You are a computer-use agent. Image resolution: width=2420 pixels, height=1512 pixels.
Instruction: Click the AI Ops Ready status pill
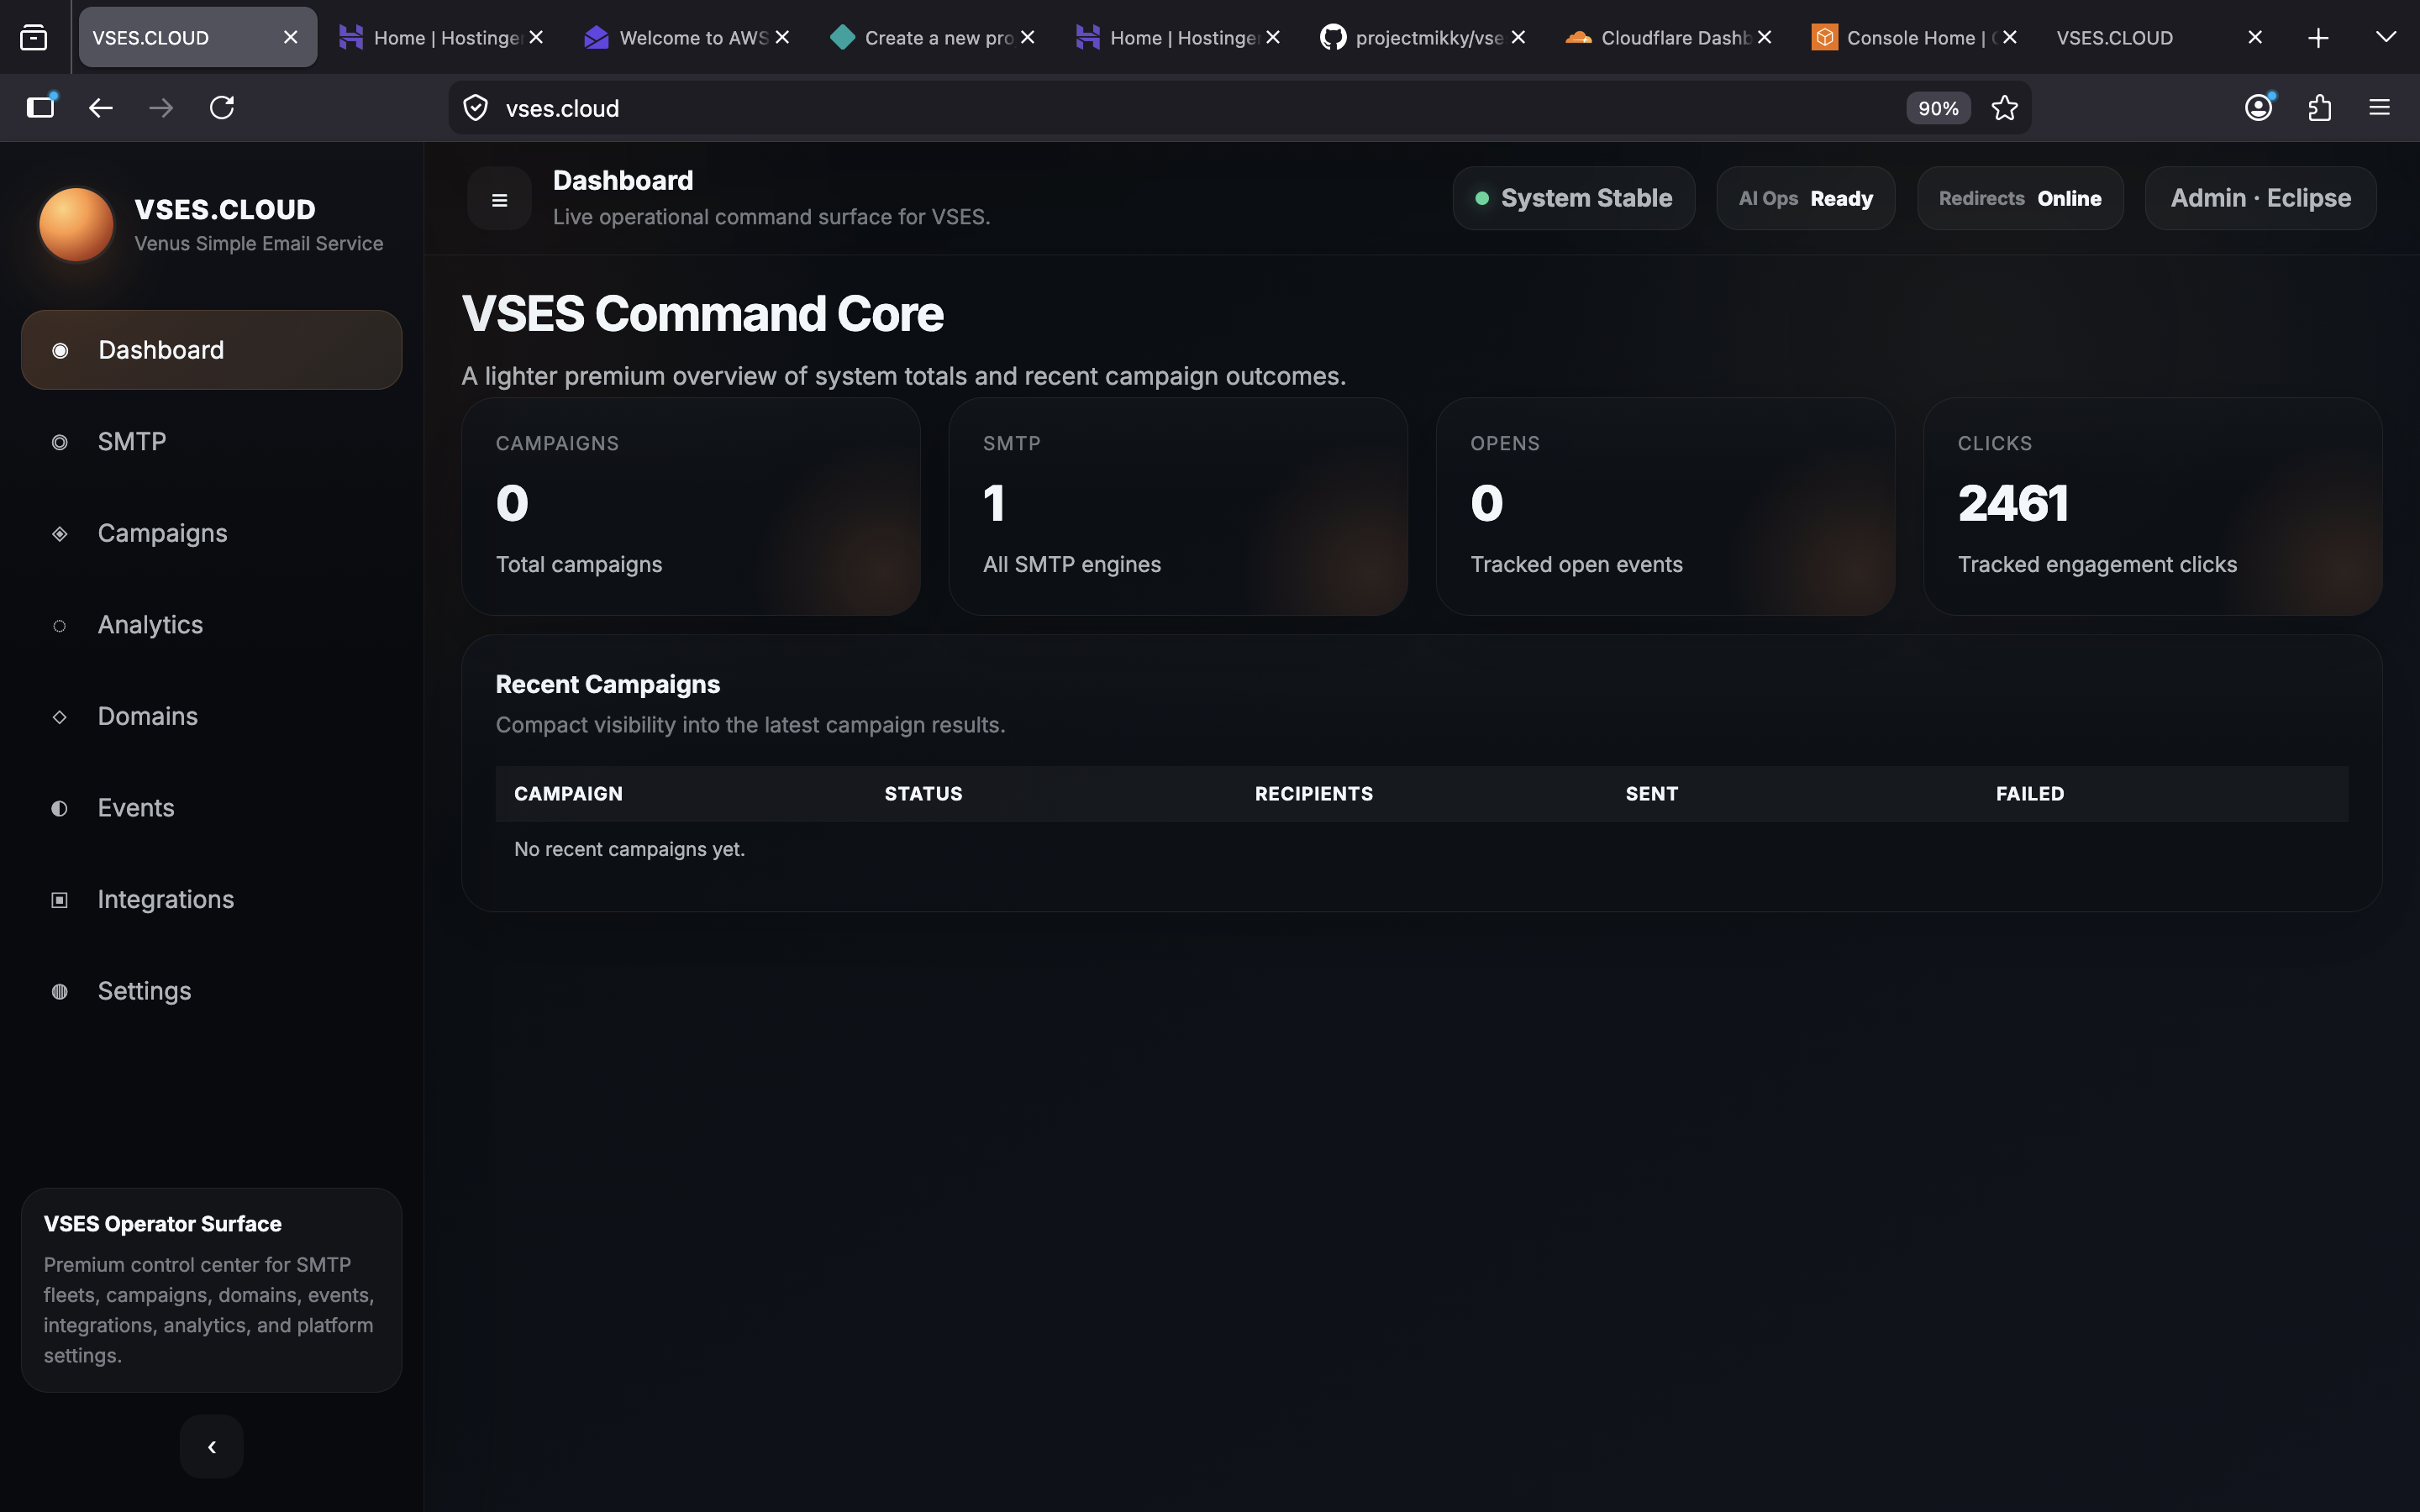pos(1805,198)
